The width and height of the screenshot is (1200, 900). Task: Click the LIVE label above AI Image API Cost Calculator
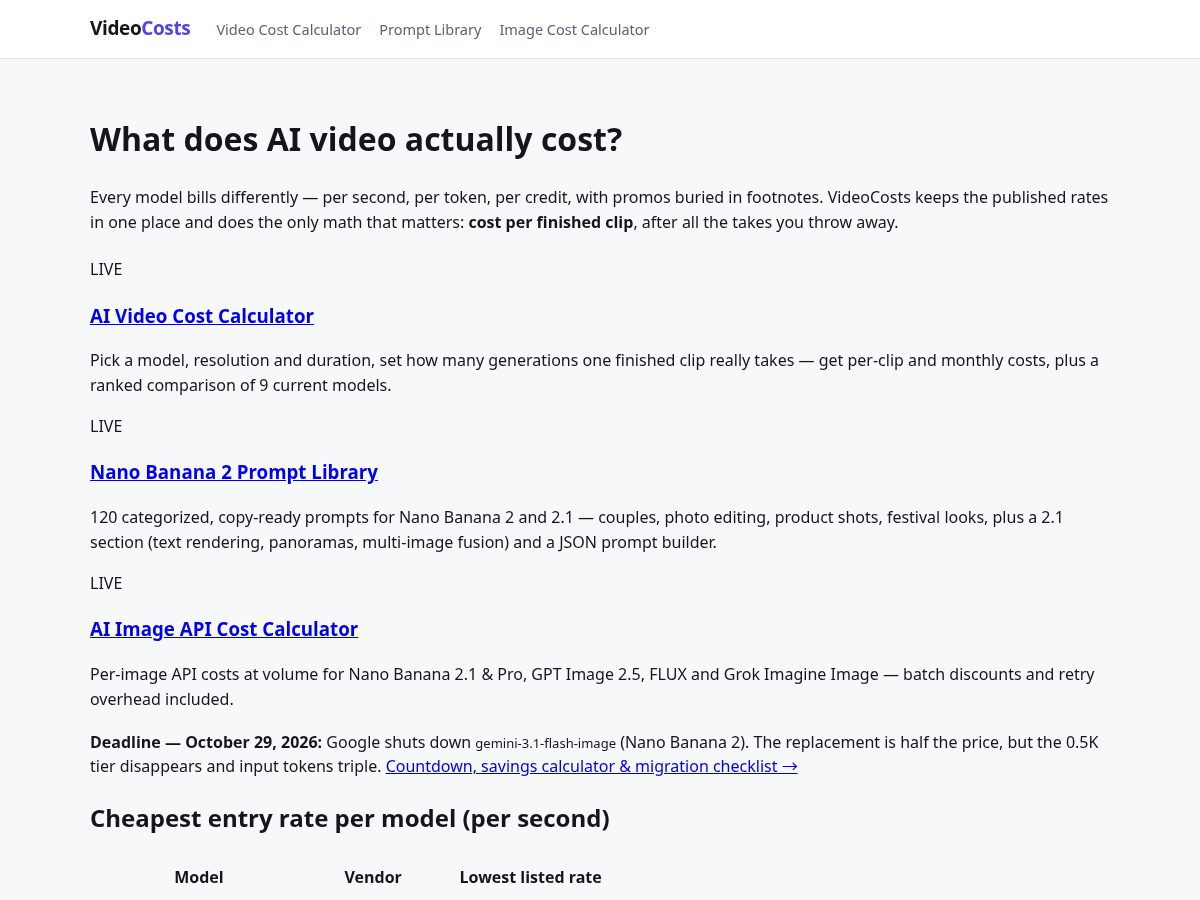[106, 583]
